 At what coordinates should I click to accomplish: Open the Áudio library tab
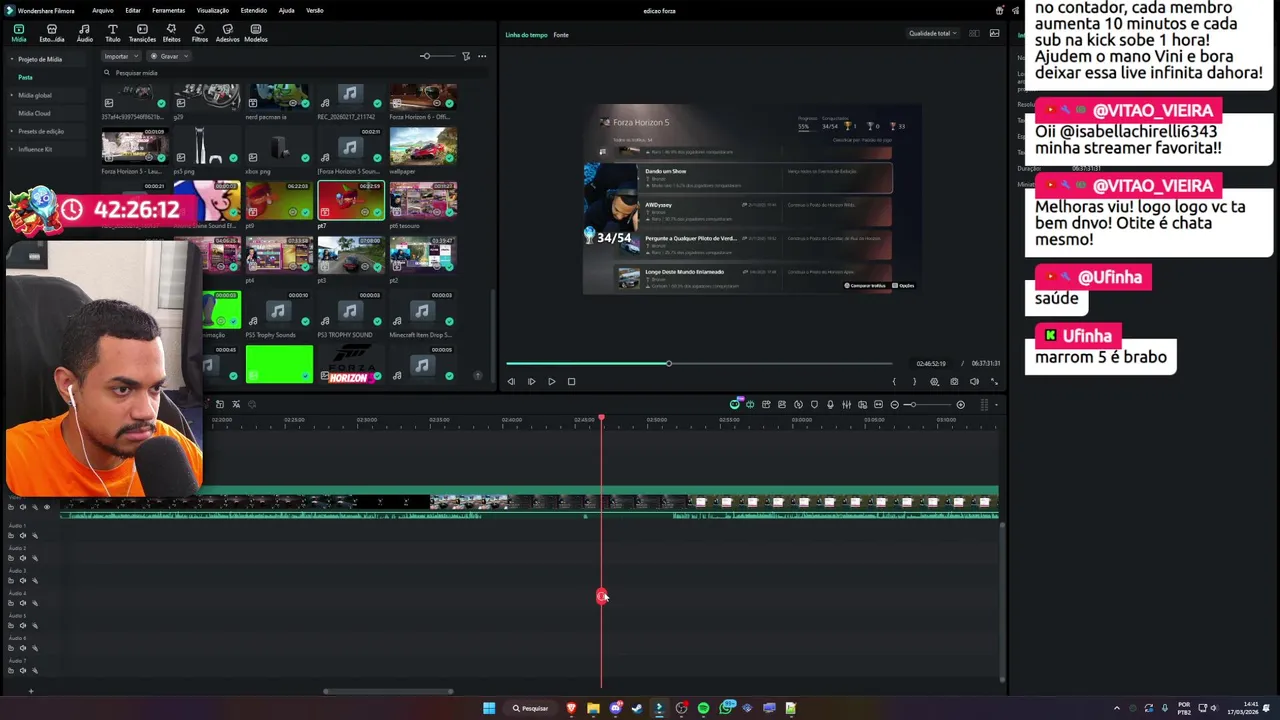pos(84,33)
